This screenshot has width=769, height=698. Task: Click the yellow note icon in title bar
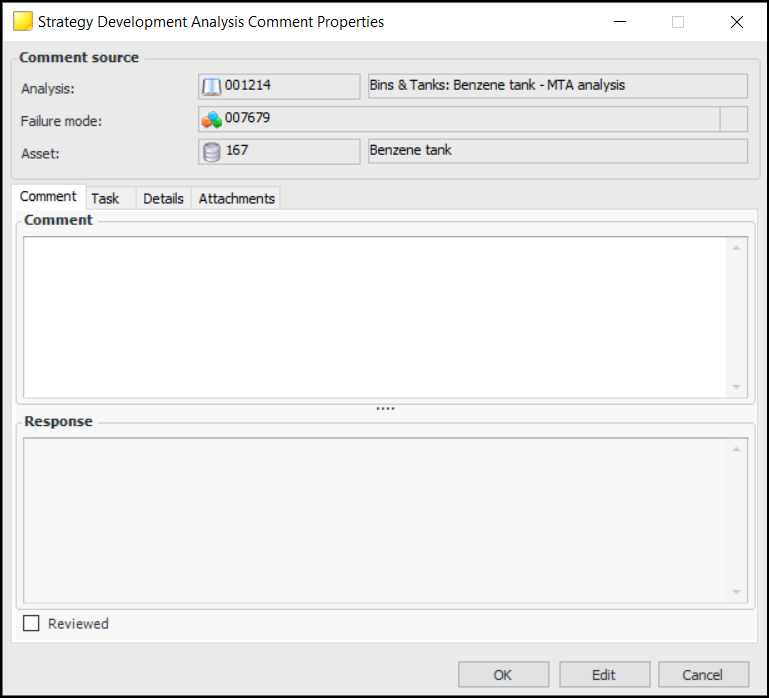point(23,22)
